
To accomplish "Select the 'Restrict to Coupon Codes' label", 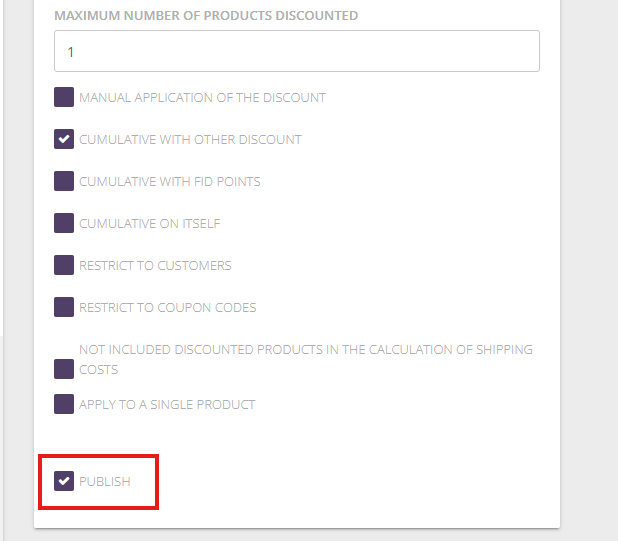I will [x=167, y=308].
